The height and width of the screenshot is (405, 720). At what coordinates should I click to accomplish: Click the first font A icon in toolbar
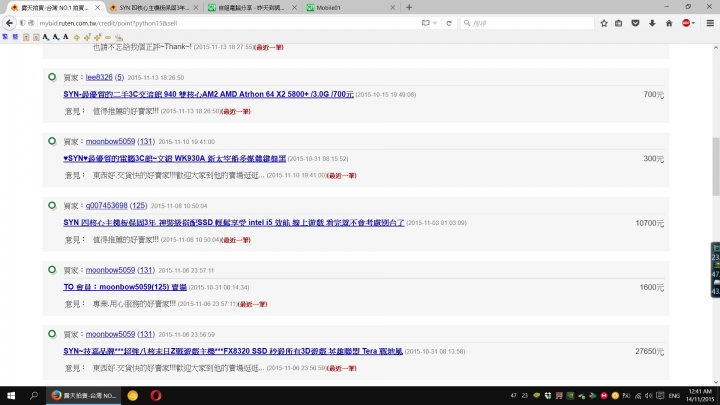pos(45,37)
